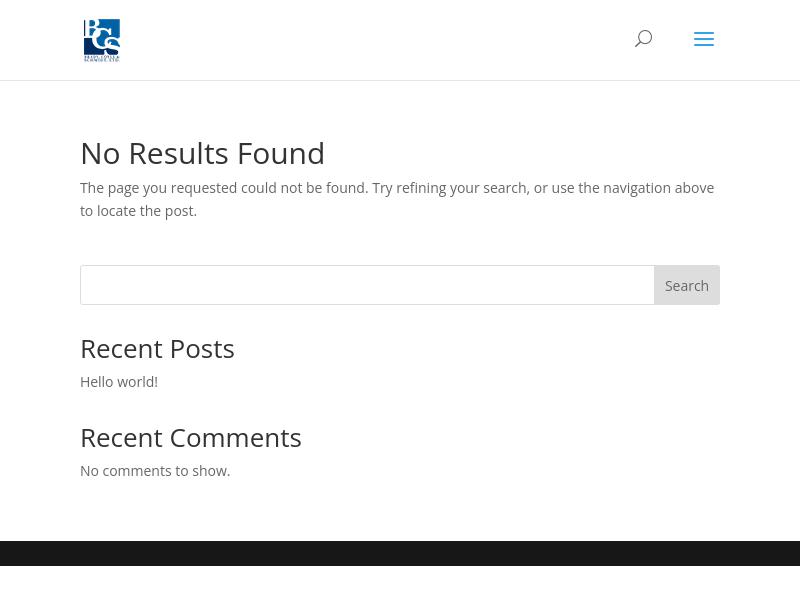
Task: Click the page-not-found message paragraph
Action: [x=397, y=199]
